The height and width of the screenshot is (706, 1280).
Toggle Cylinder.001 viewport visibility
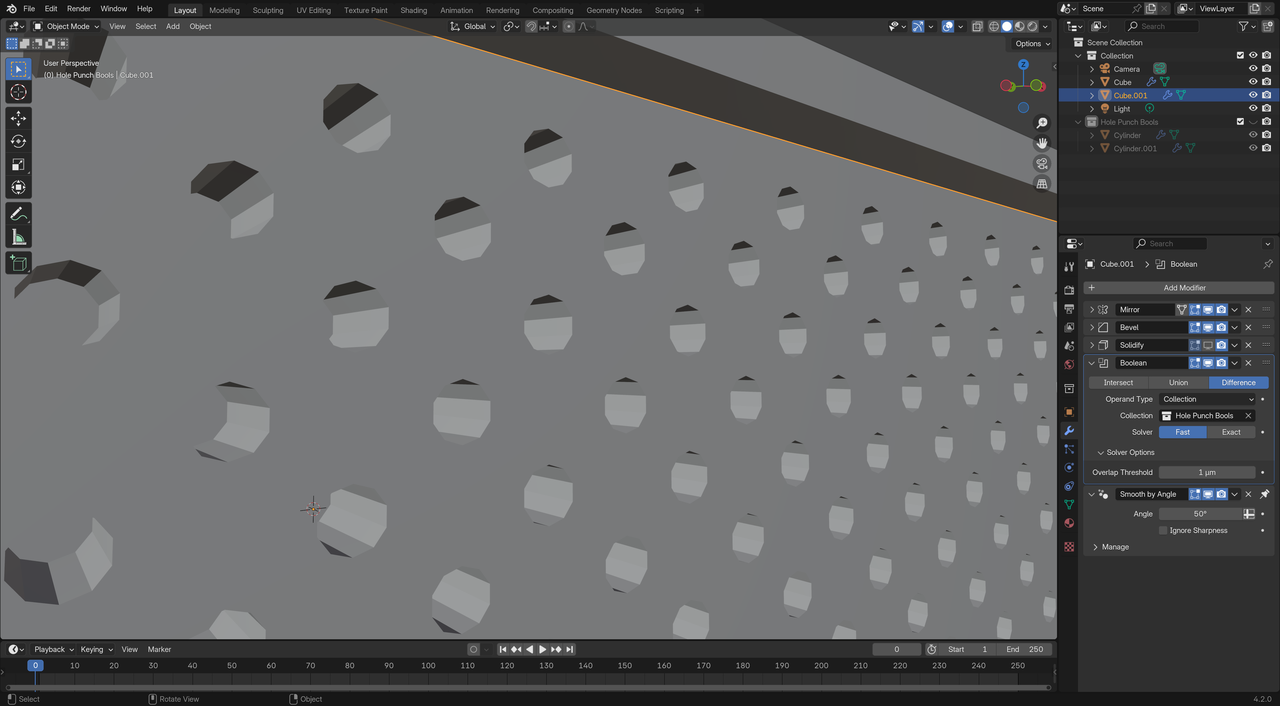(1253, 148)
